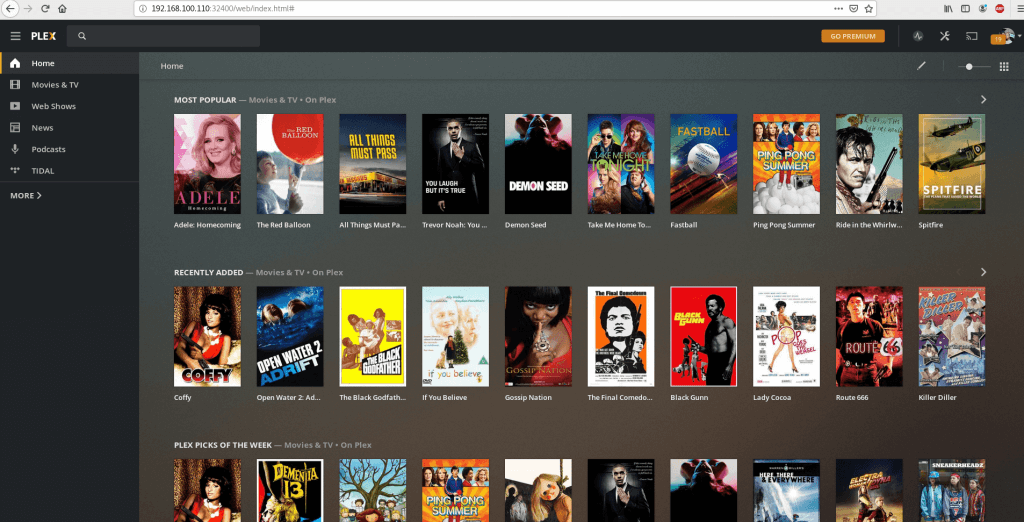
Task: Open the Fastball poster
Action: point(703,164)
